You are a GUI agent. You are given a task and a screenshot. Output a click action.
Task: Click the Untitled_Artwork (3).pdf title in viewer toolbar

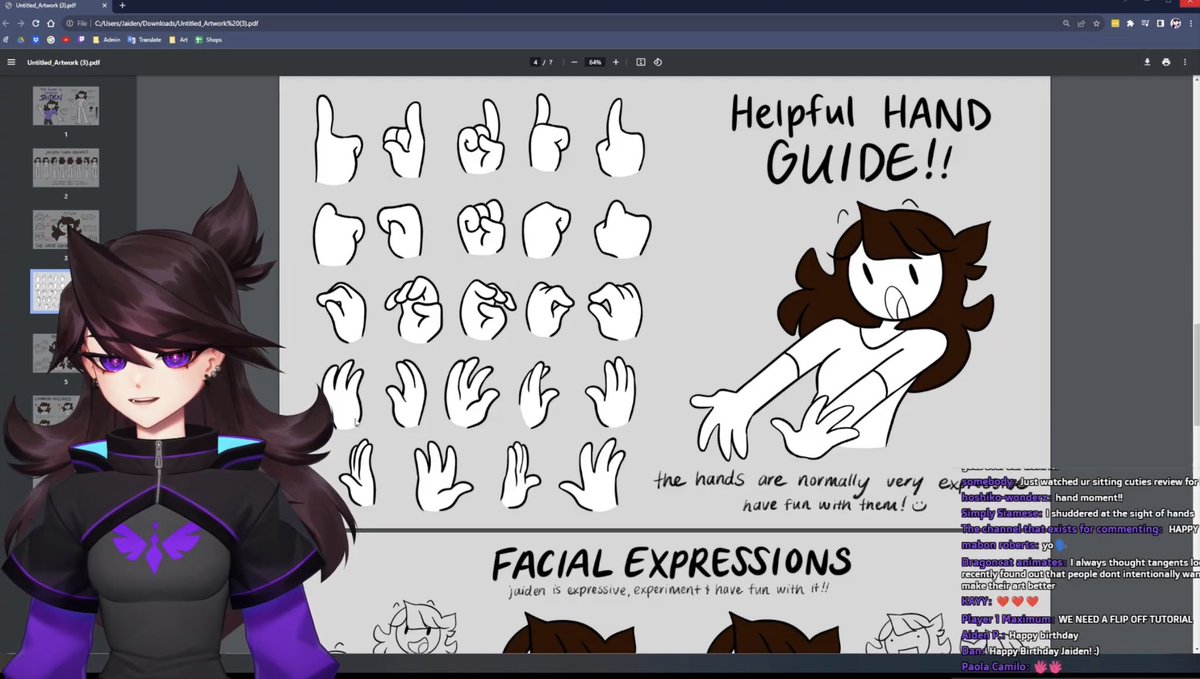click(x=63, y=62)
